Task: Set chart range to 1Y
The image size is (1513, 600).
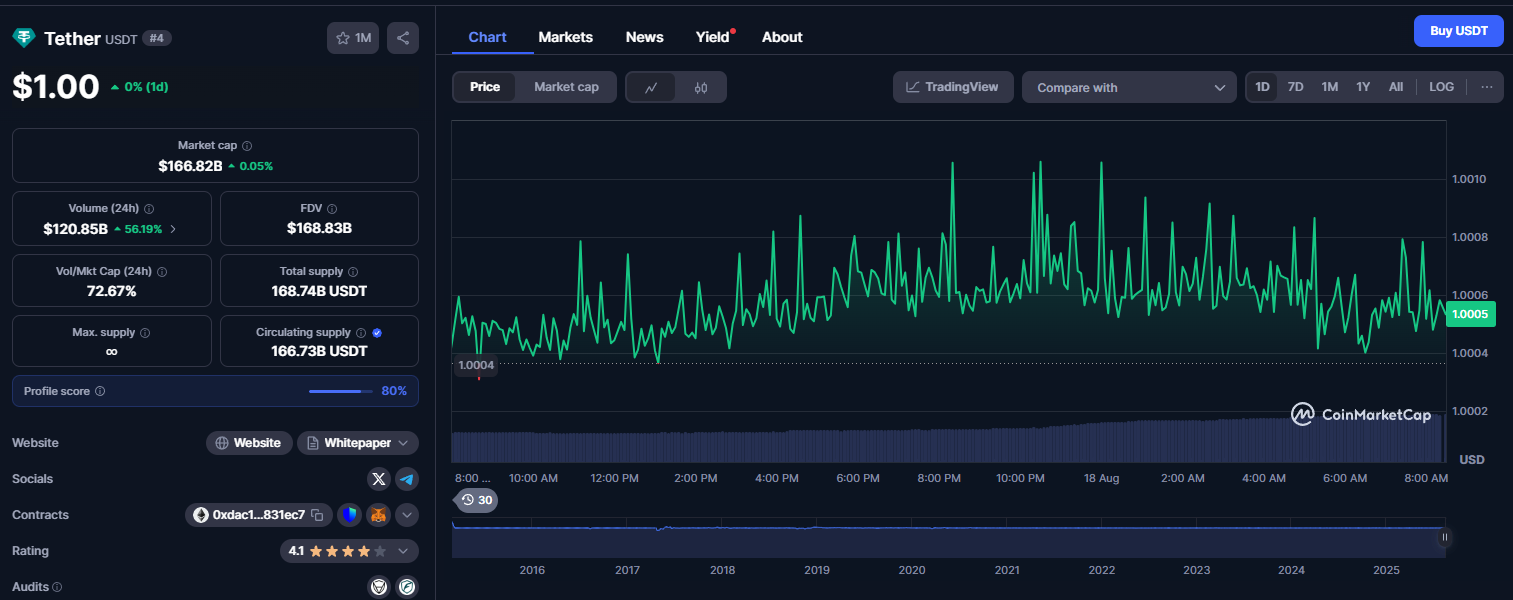Action: 1363,87
